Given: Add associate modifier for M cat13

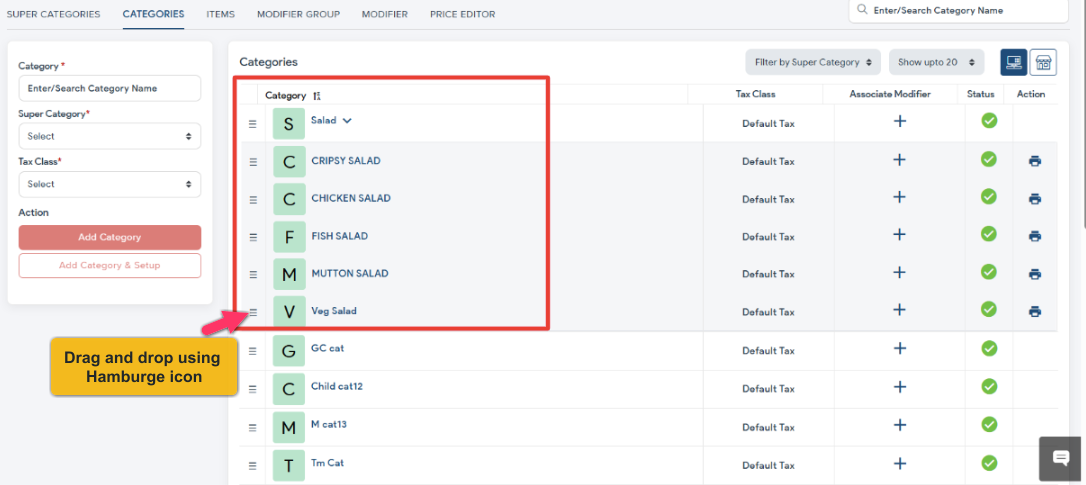Looking at the screenshot, I should pyautogui.click(x=900, y=425).
